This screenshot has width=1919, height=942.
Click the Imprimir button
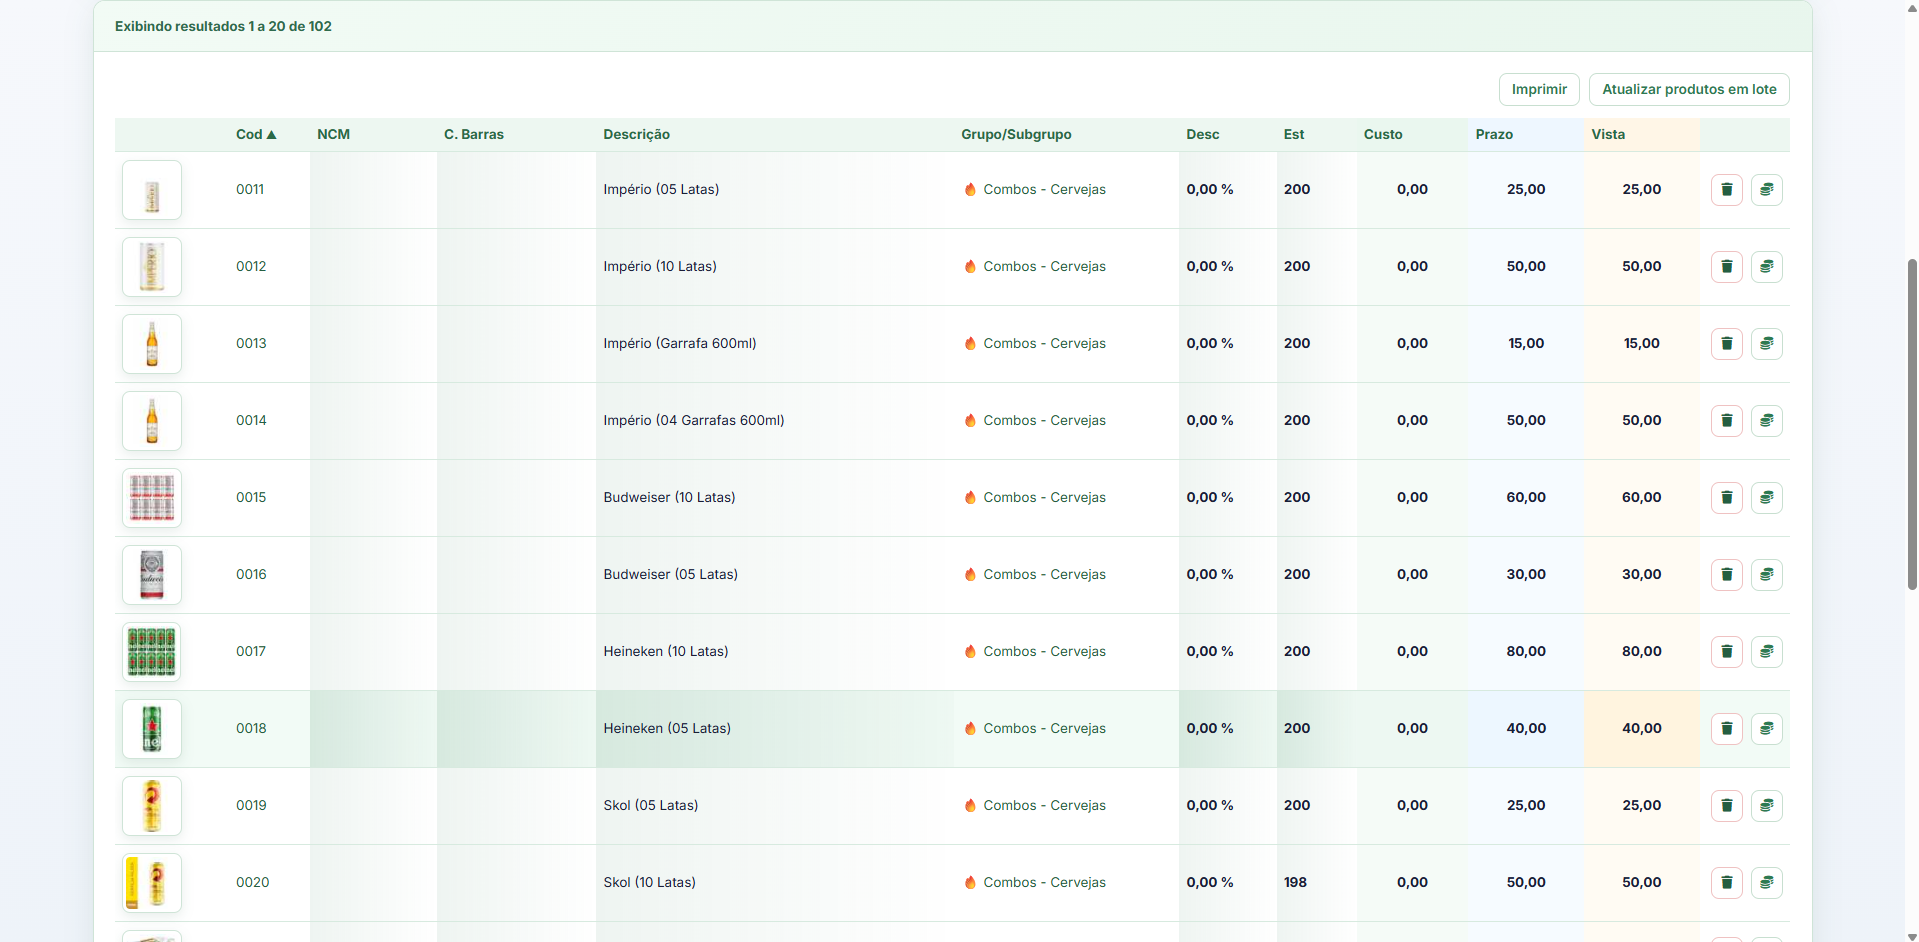(x=1539, y=89)
